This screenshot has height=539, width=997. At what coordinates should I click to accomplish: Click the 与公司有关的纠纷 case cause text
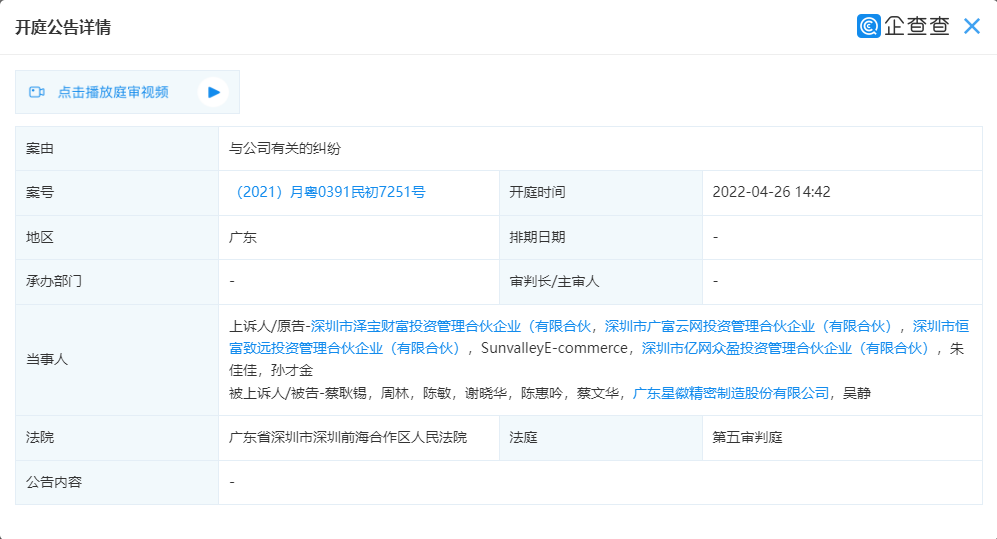point(285,148)
